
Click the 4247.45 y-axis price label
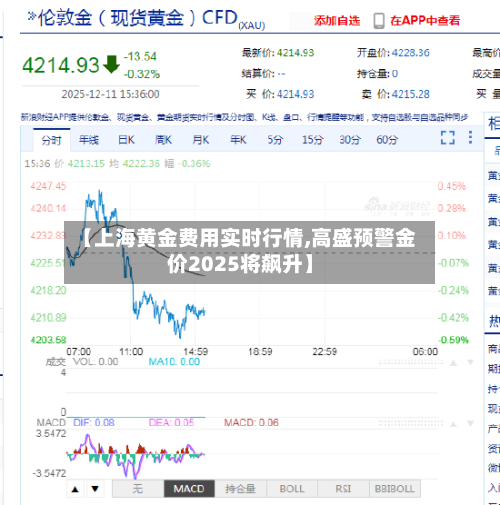(x=48, y=186)
